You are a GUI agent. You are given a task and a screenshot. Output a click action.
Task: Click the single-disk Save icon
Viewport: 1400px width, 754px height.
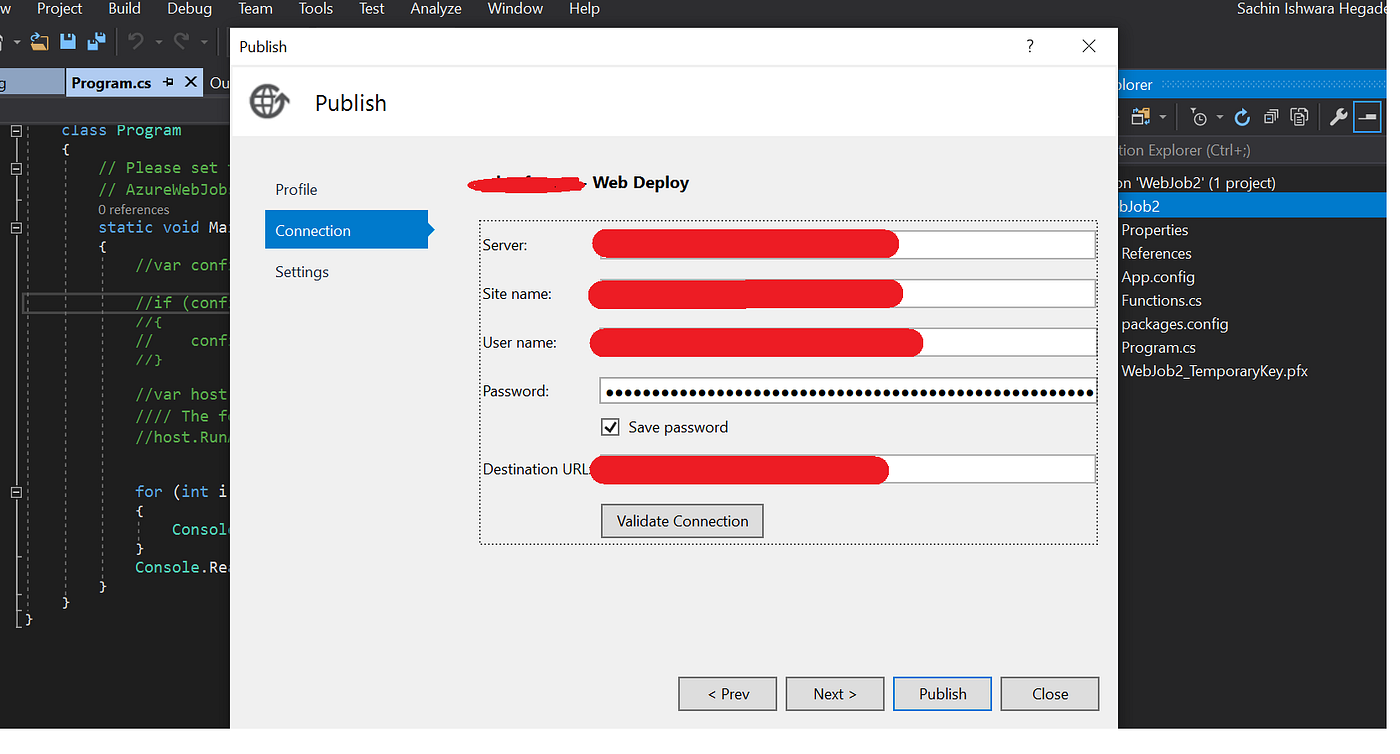68,41
